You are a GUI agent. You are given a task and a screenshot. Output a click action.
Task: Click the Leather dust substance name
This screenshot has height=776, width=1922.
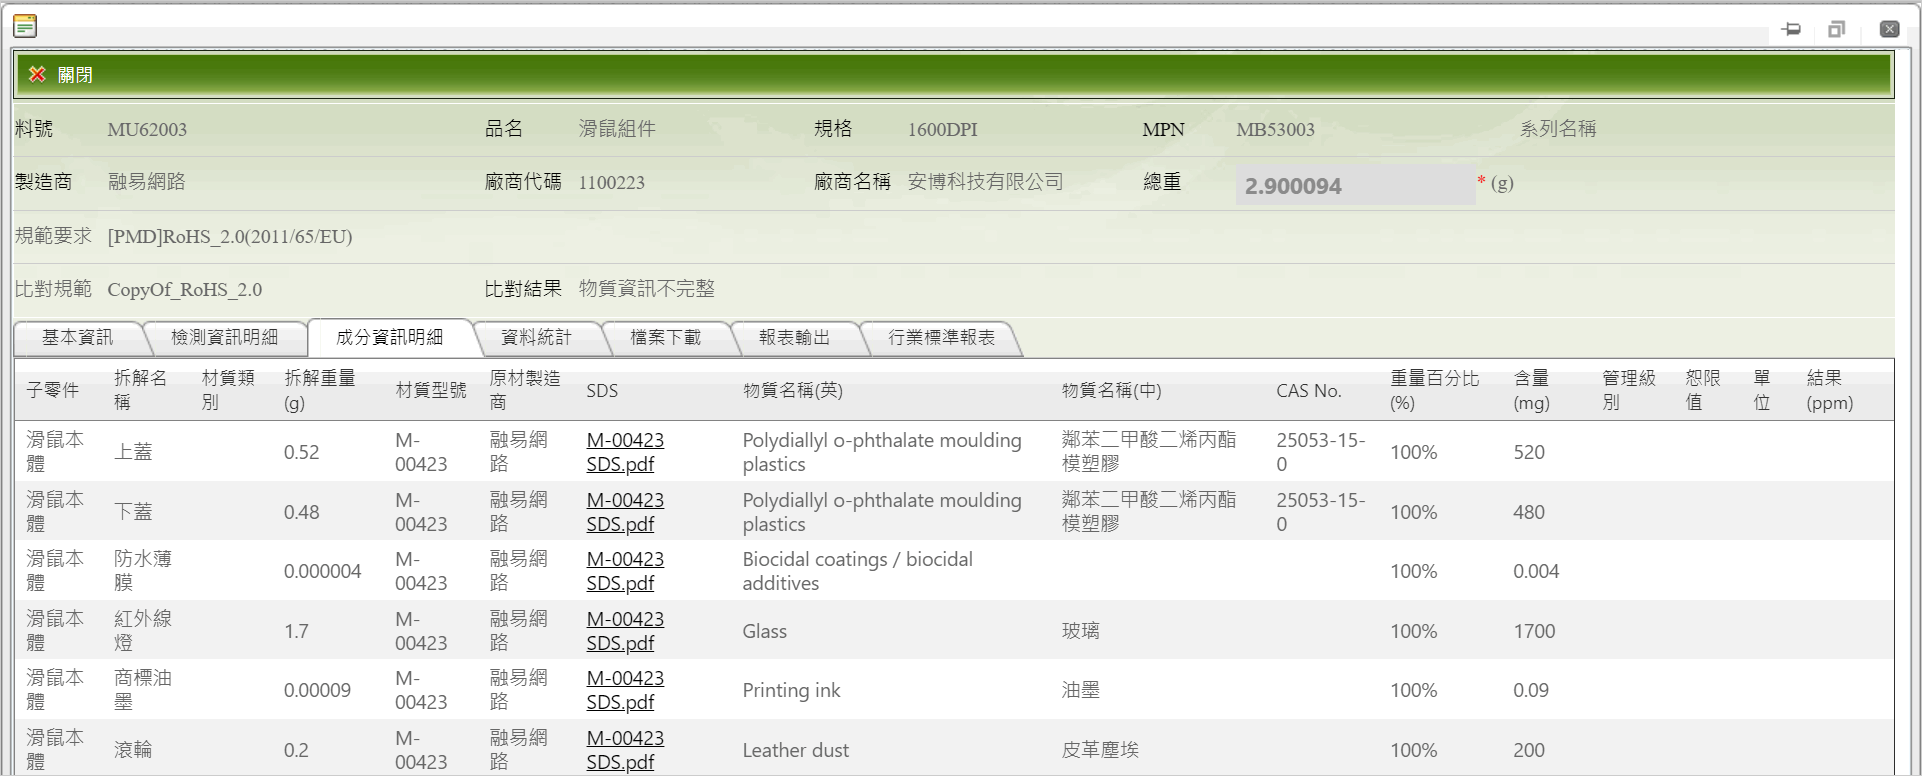[796, 750]
